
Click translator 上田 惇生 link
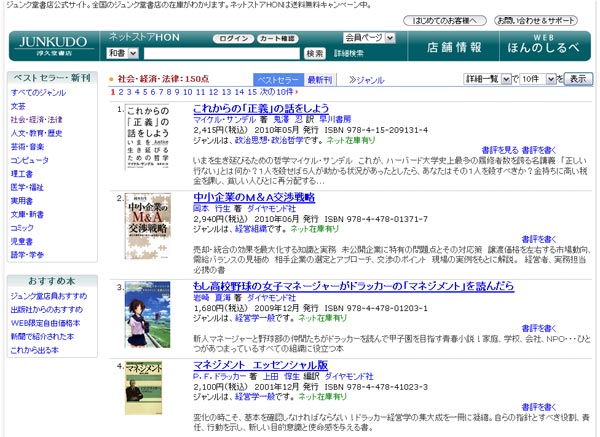tap(281, 376)
